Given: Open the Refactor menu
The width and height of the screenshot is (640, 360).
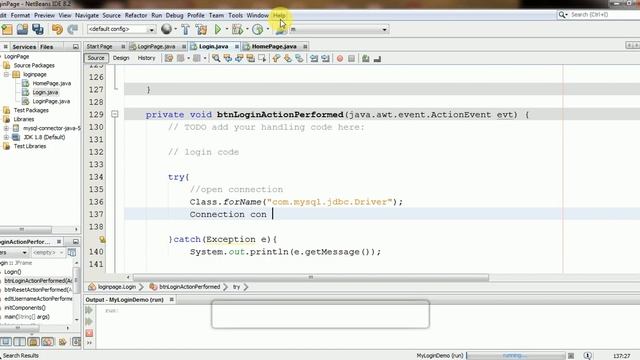Looking at the screenshot, I should click(136, 15).
